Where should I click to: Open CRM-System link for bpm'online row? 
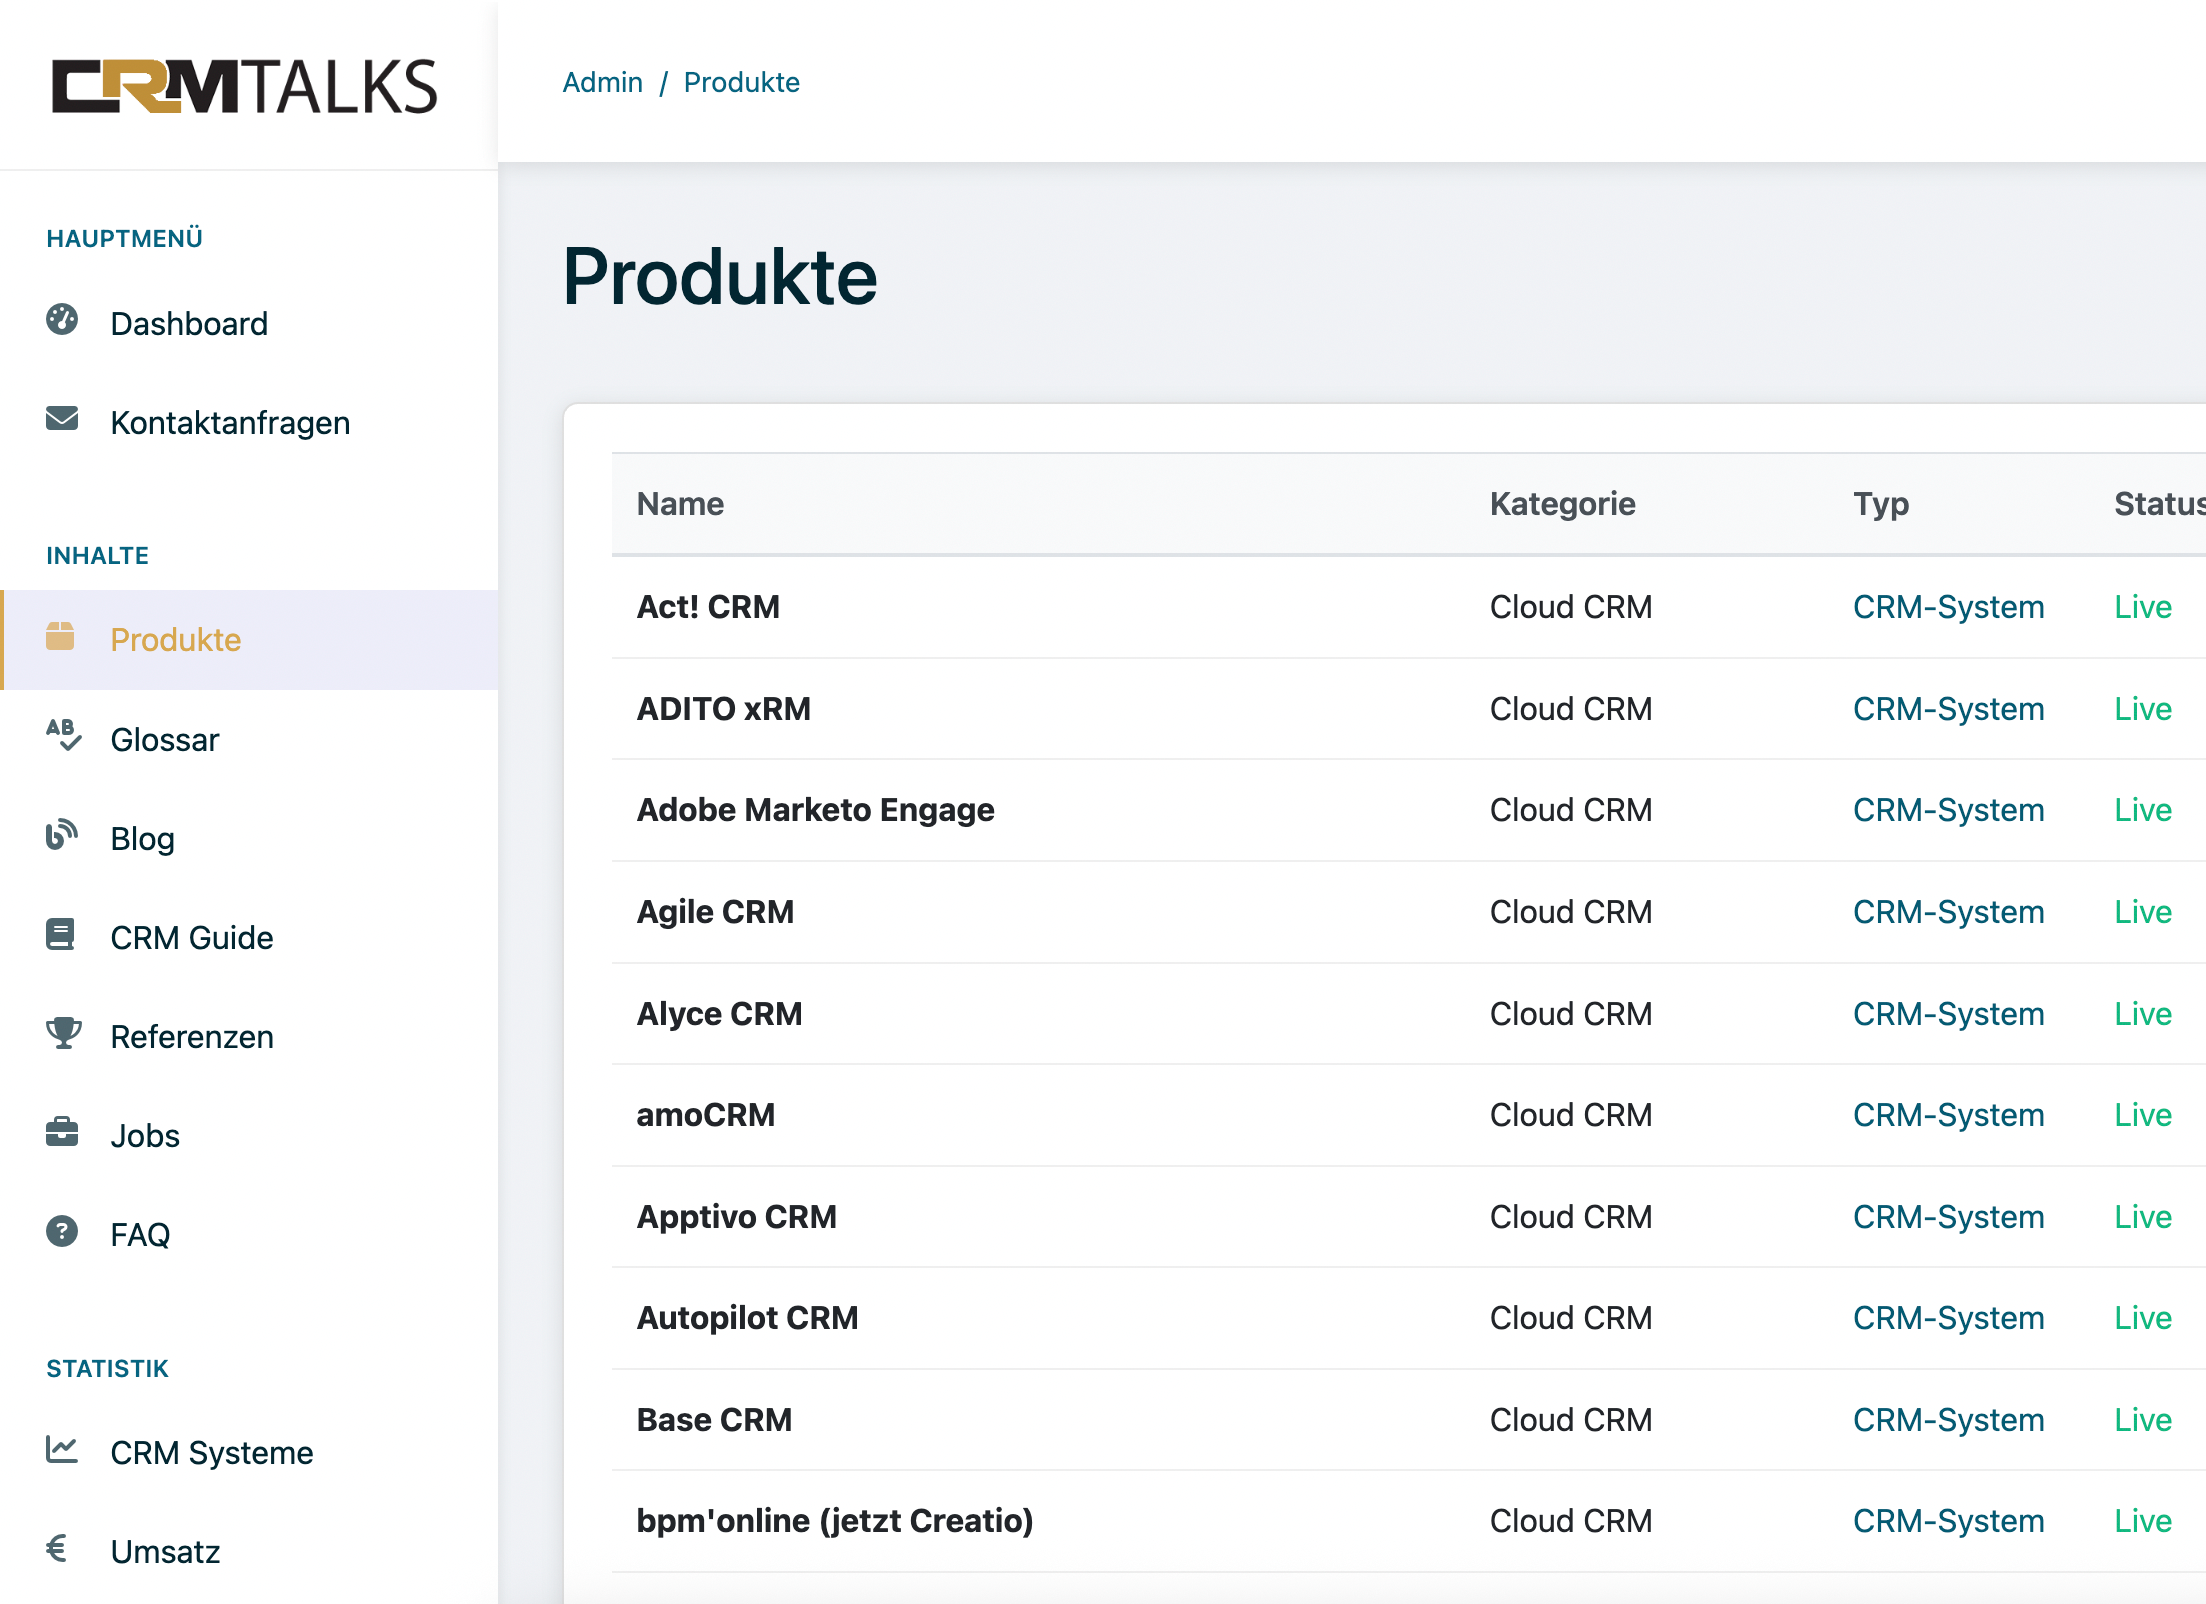coord(1948,1521)
